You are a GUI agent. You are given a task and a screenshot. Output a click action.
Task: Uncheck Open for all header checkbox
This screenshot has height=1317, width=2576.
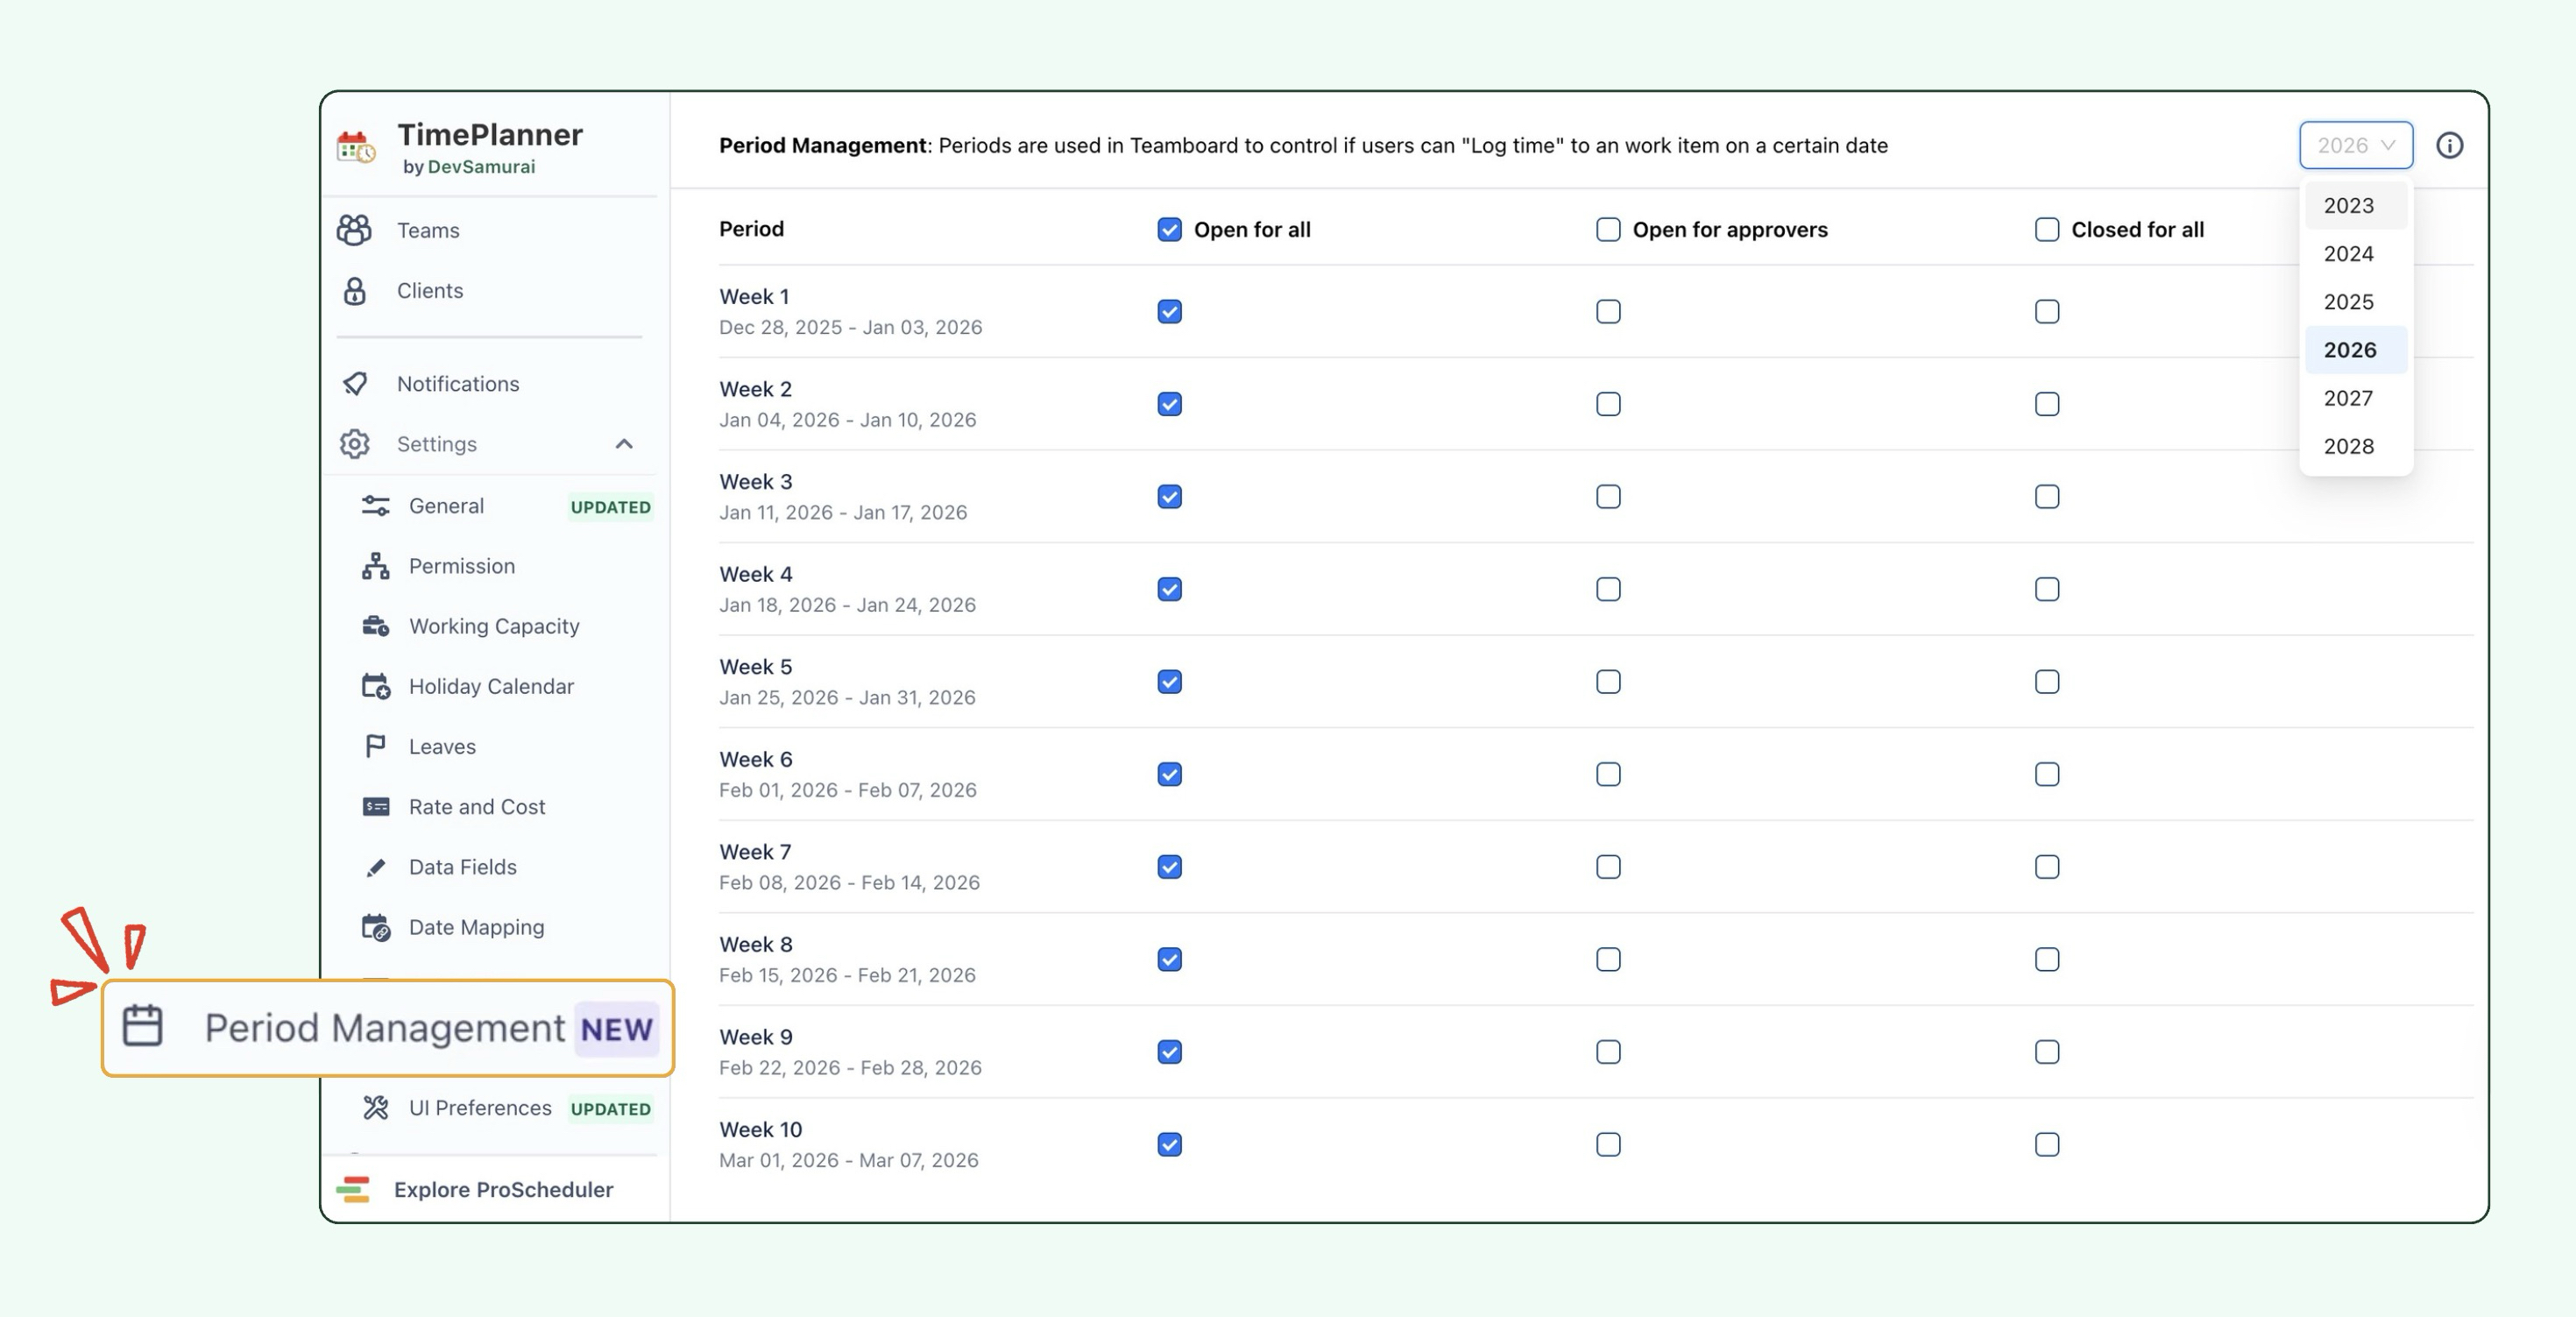[1169, 229]
